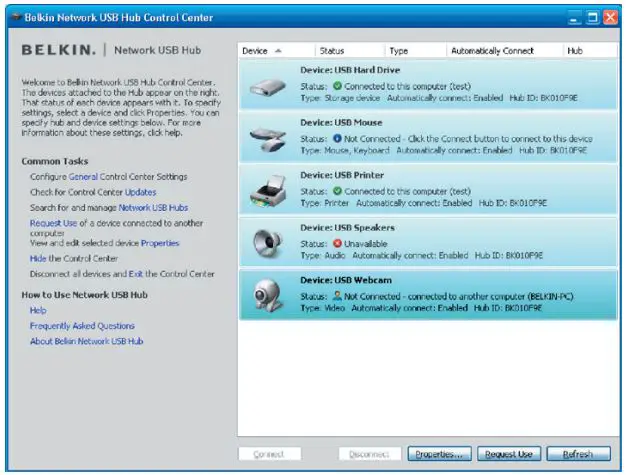Viewport: 626px width, 475px height.
Task: Click the greyed-out Disconnect button
Action: [370, 454]
